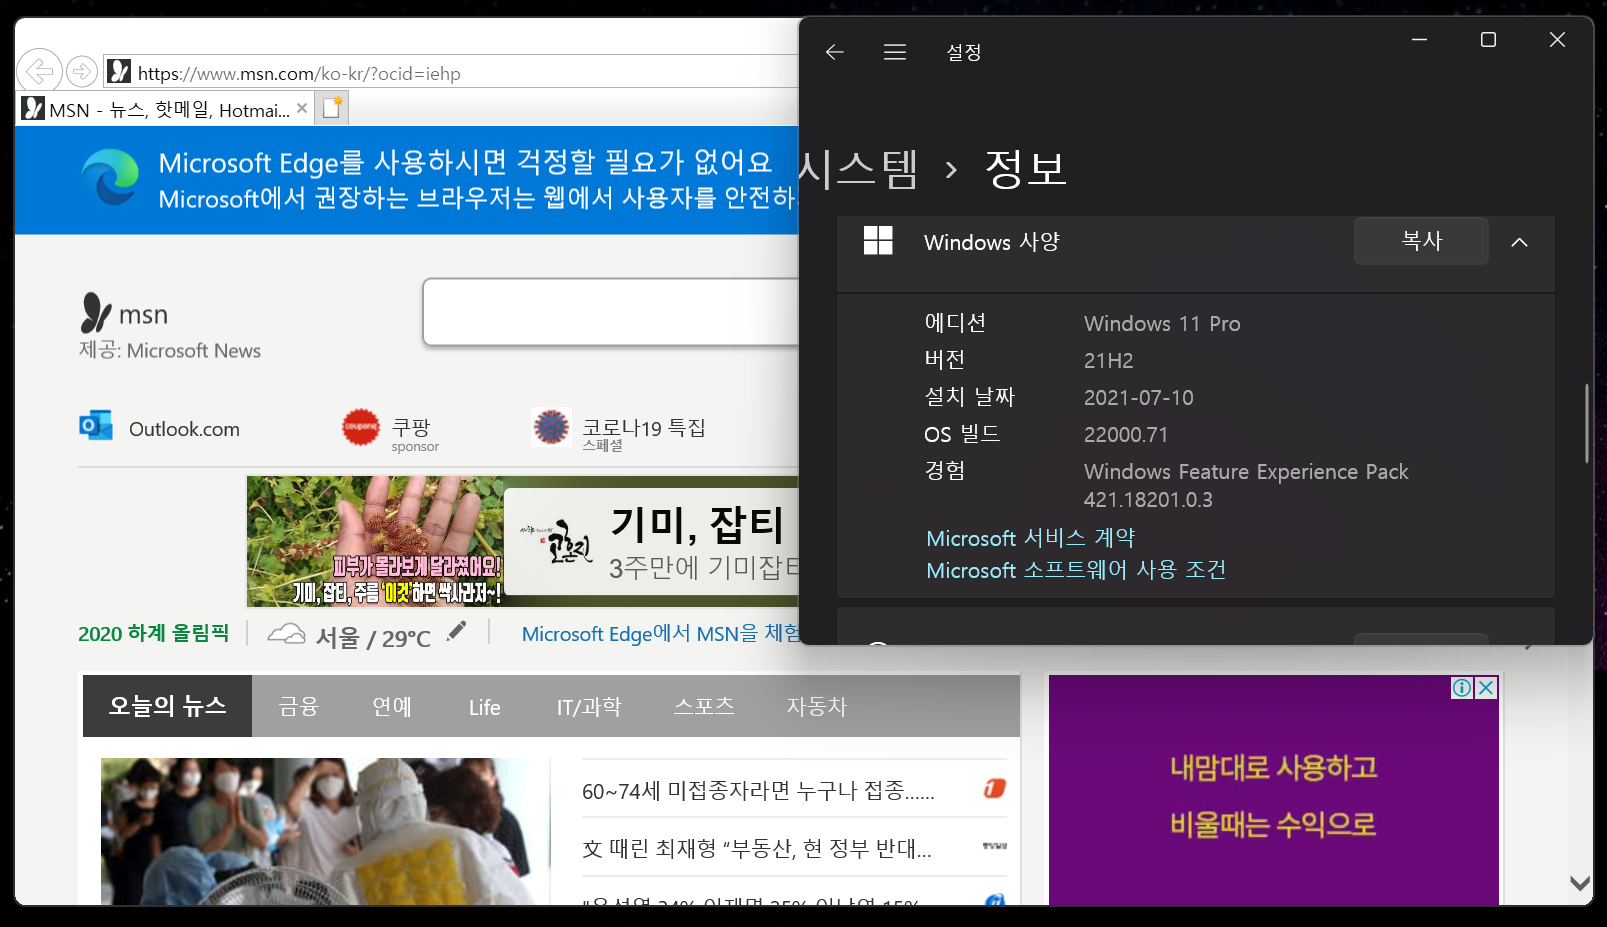Click the Microsoft Edge logo in banner

110,177
